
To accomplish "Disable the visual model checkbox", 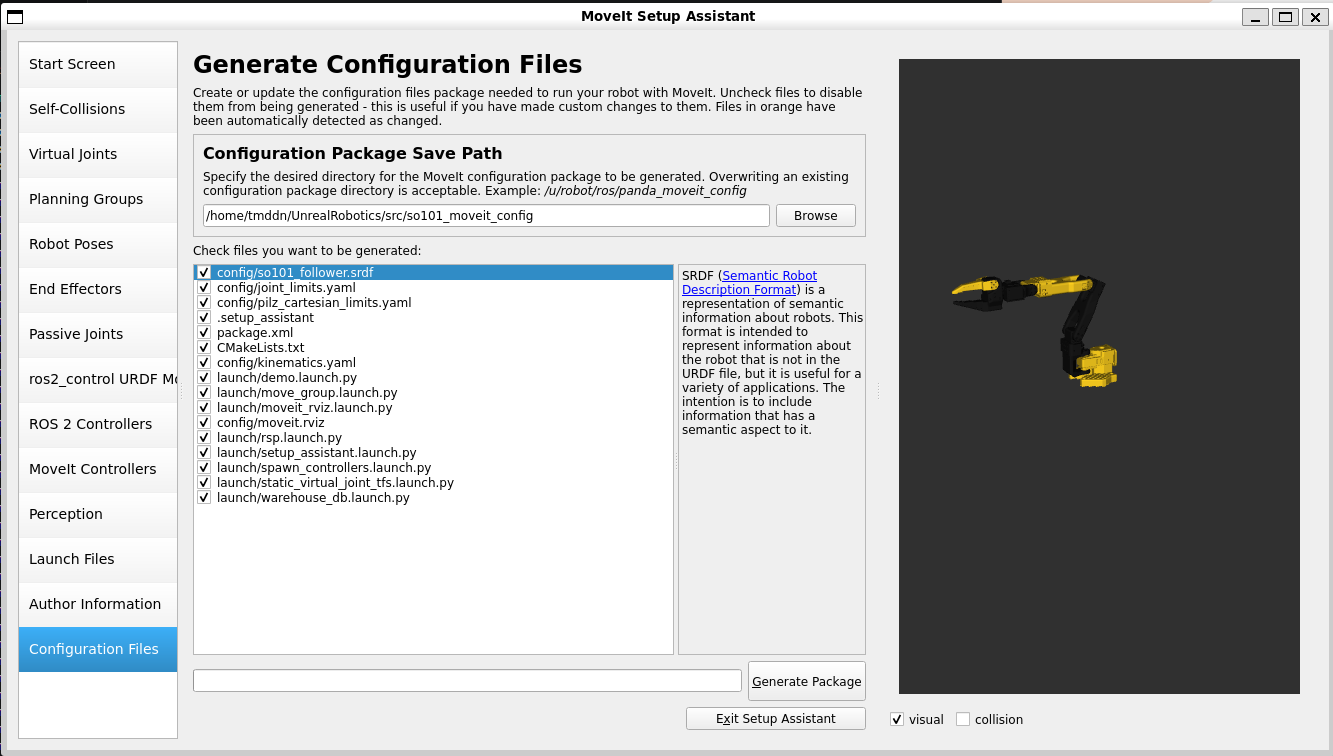I will point(897,719).
